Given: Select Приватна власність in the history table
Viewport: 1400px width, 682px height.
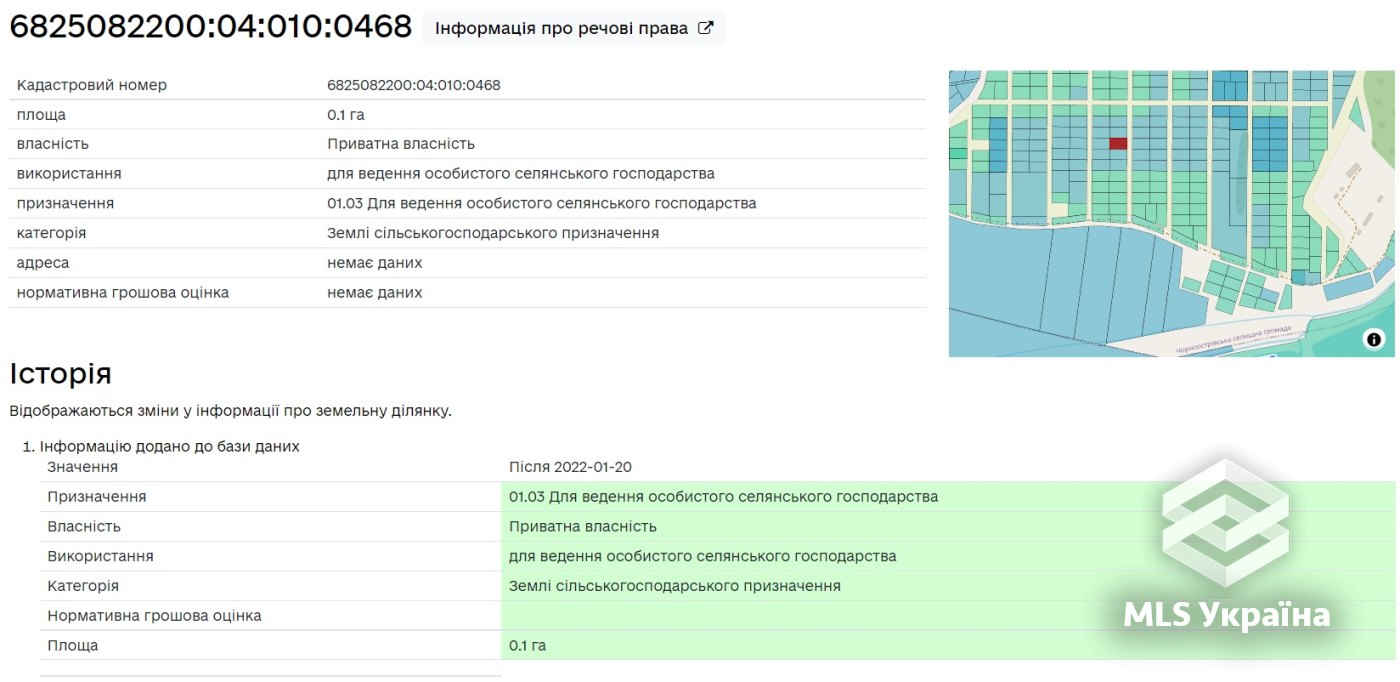Looking at the screenshot, I should click(x=583, y=526).
